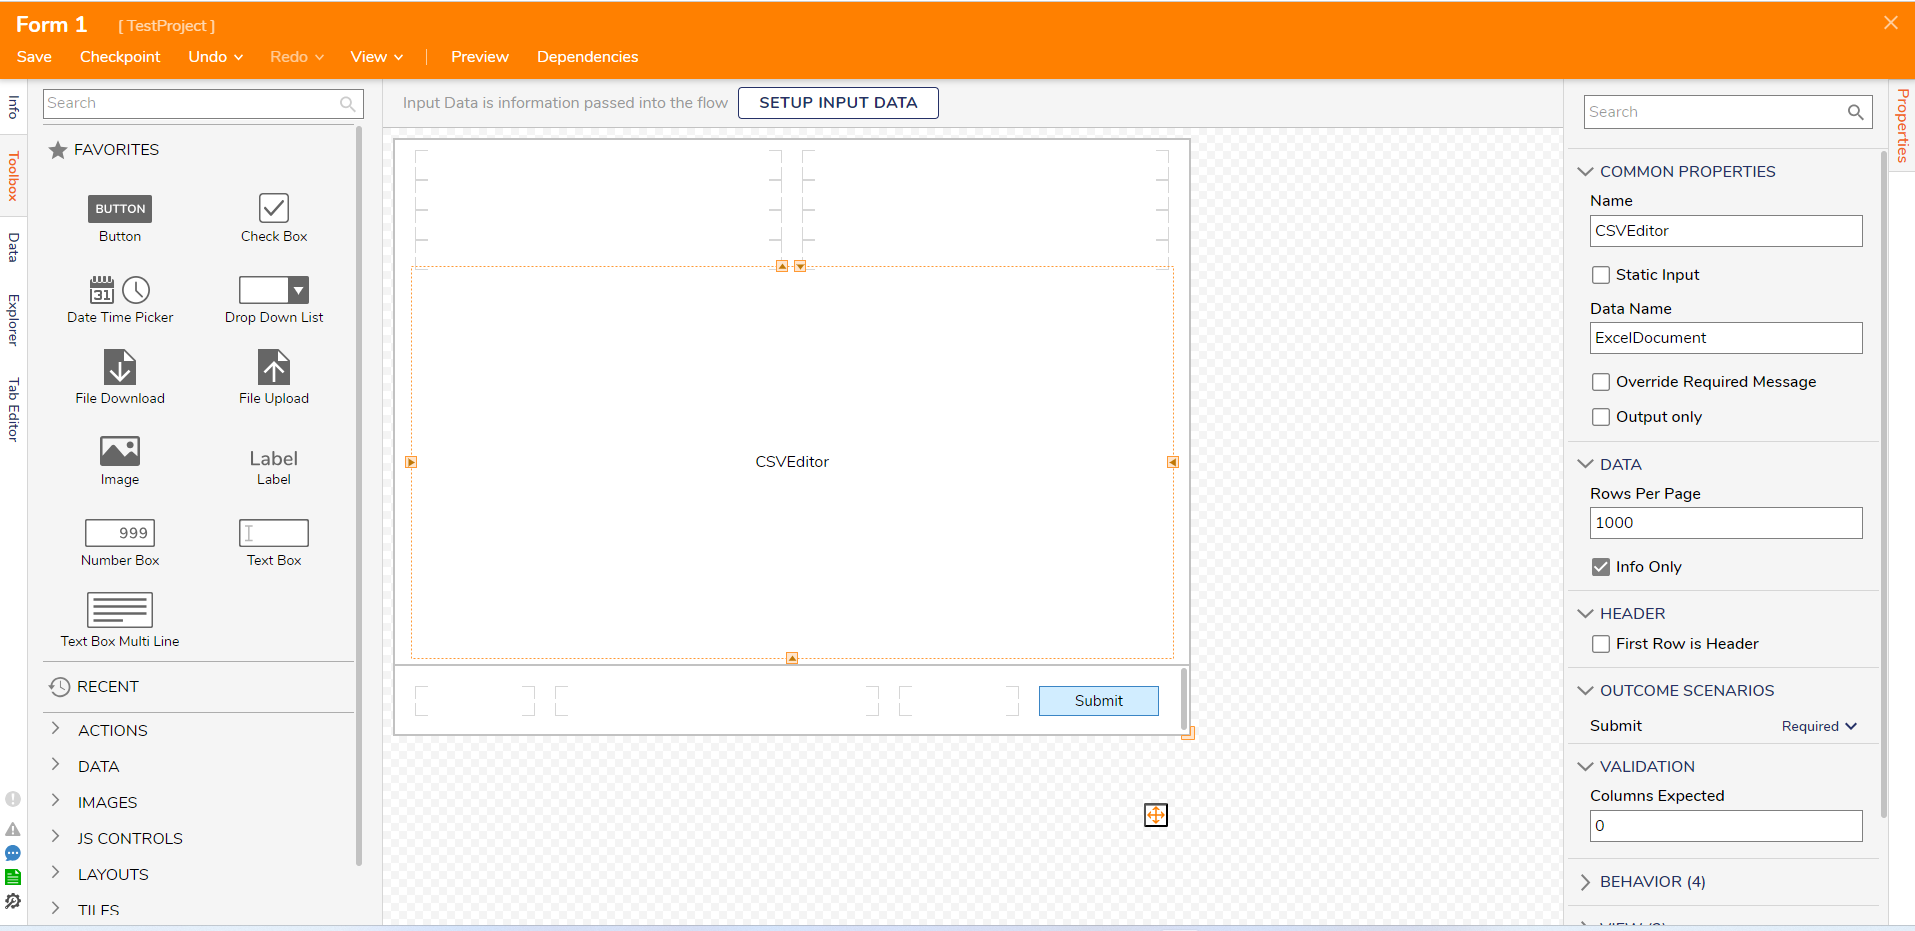Select the Button control icon
The width and height of the screenshot is (1915, 931).
pos(120,208)
